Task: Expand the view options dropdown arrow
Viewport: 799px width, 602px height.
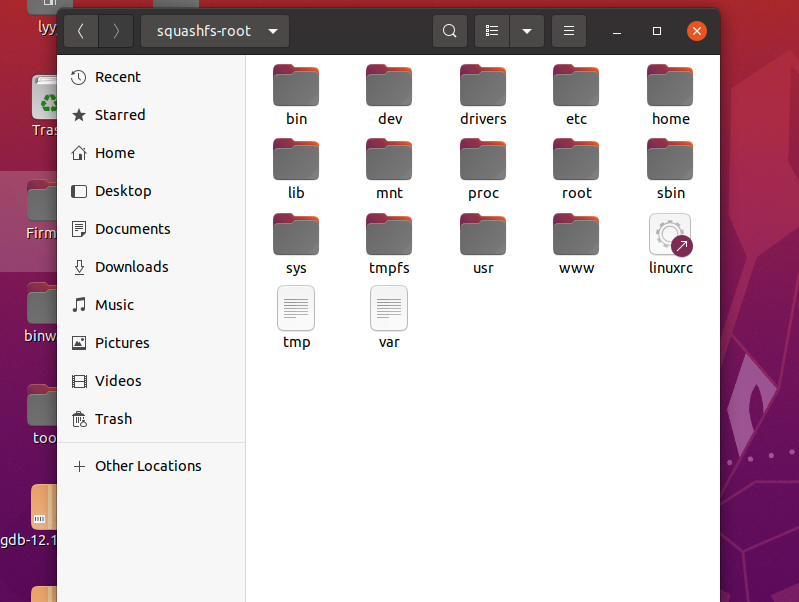Action: point(527,31)
